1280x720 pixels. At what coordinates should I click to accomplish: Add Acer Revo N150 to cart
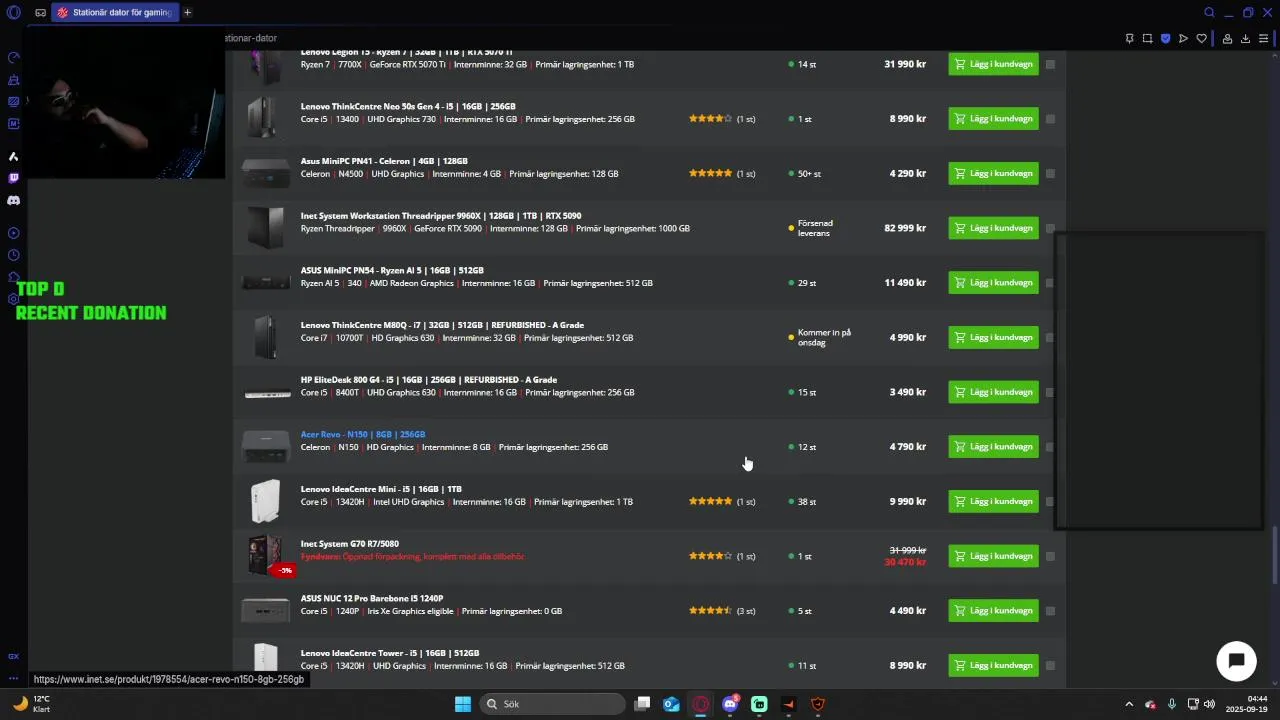(x=993, y=447)
